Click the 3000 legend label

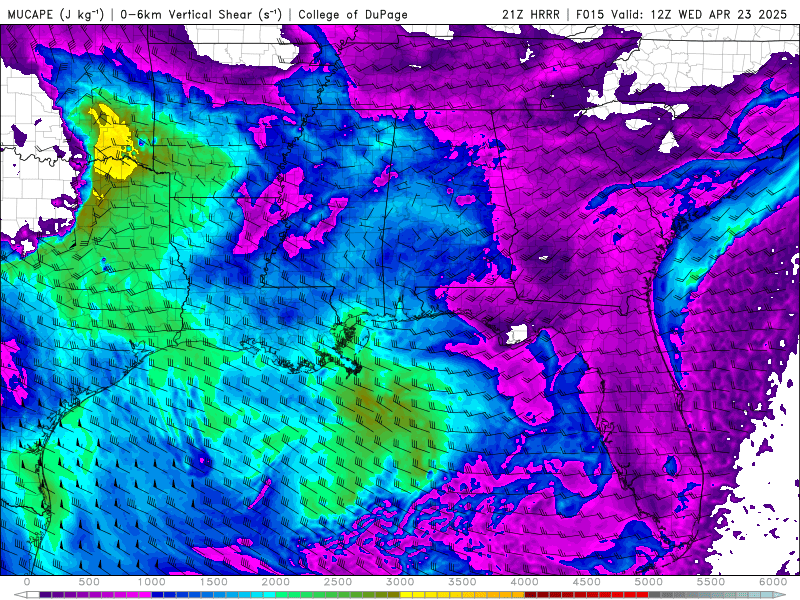coord(401,582)
